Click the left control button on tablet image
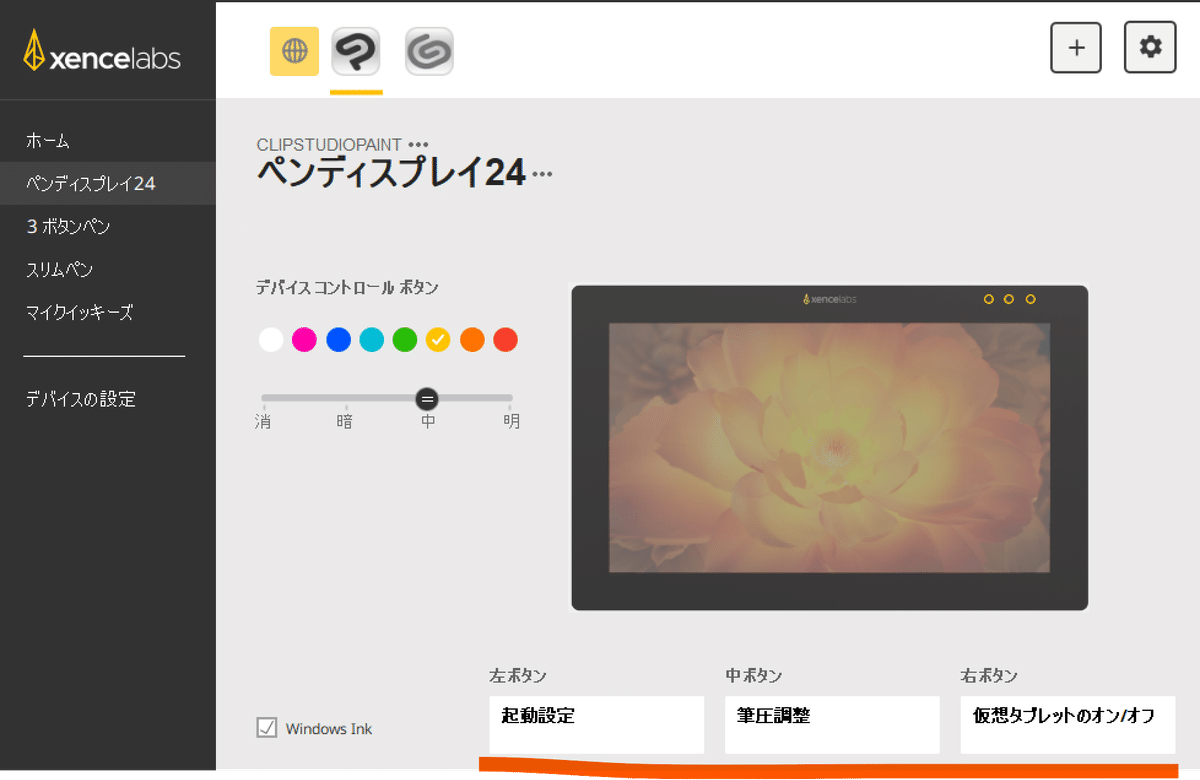1200x780 pixels. click(988, 299)
